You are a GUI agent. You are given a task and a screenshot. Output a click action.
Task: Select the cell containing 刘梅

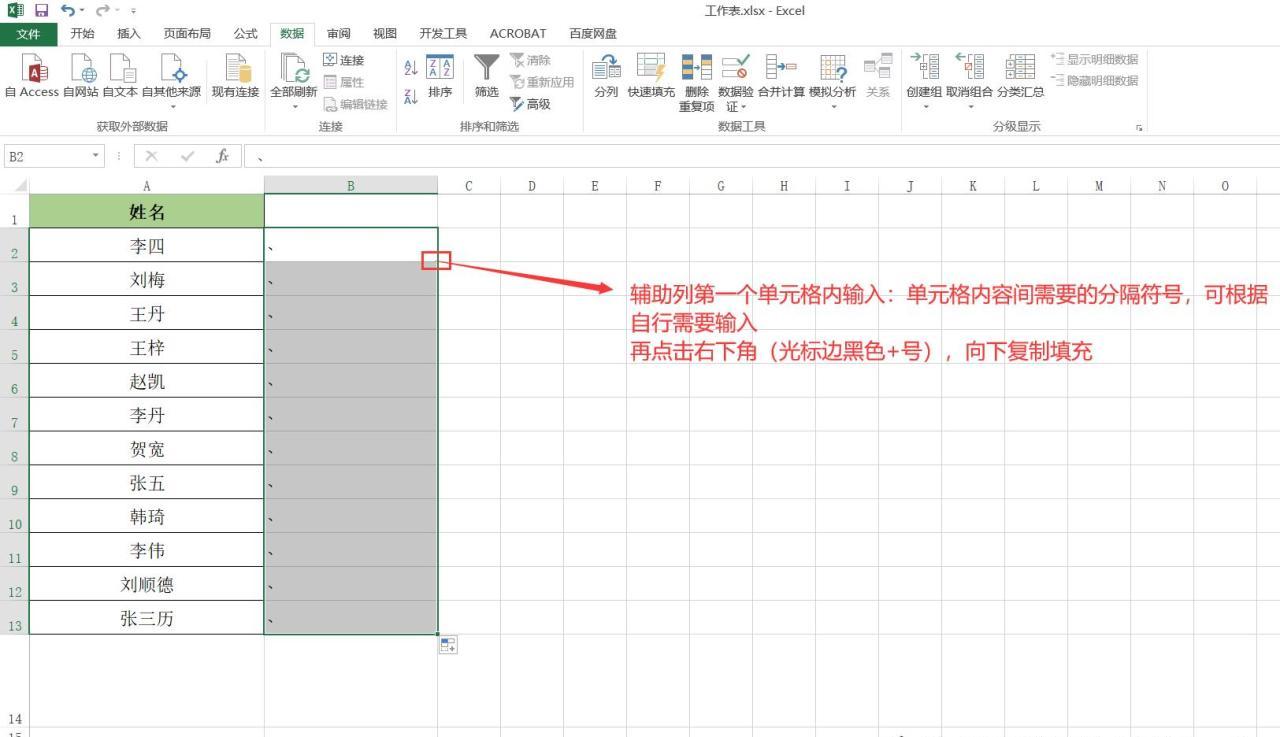147,279
